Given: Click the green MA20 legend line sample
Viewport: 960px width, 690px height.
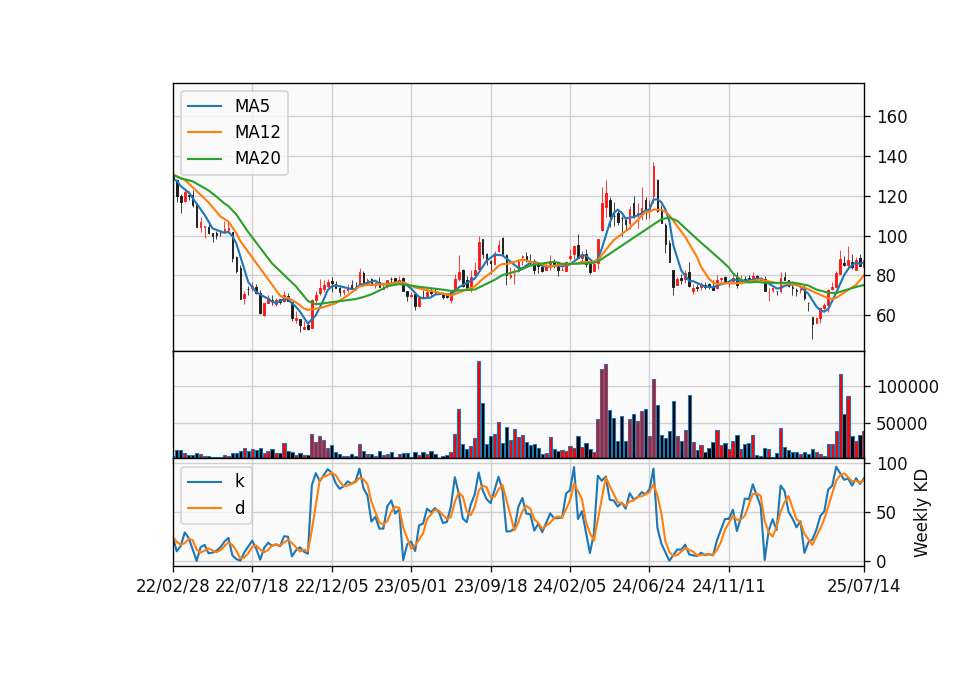Looking at the screenshot, I should pyautogui.click(x=204, y=158).
